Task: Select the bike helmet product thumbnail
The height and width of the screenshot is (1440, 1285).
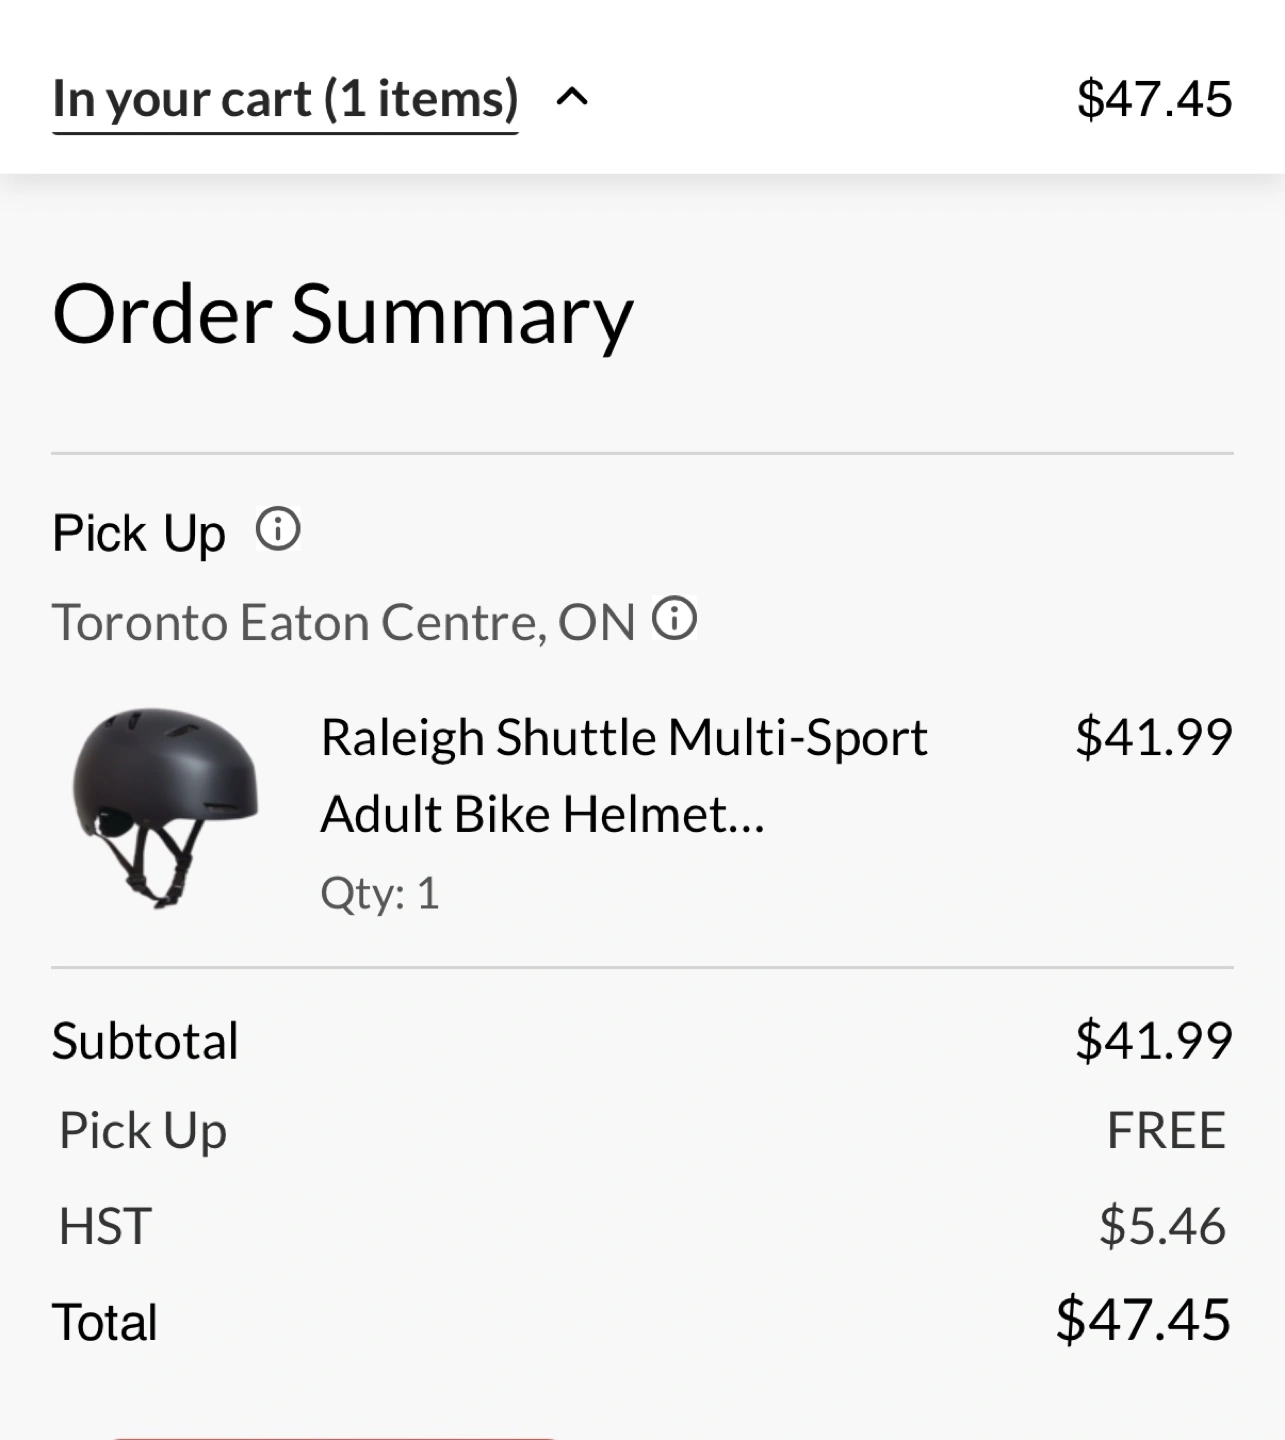Action: click(x=165, y=807)
